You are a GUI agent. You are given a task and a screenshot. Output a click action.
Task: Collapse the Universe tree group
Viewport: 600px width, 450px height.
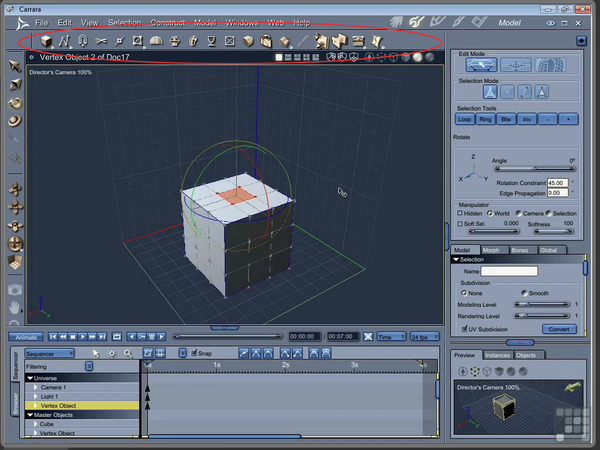pos(30,378)
